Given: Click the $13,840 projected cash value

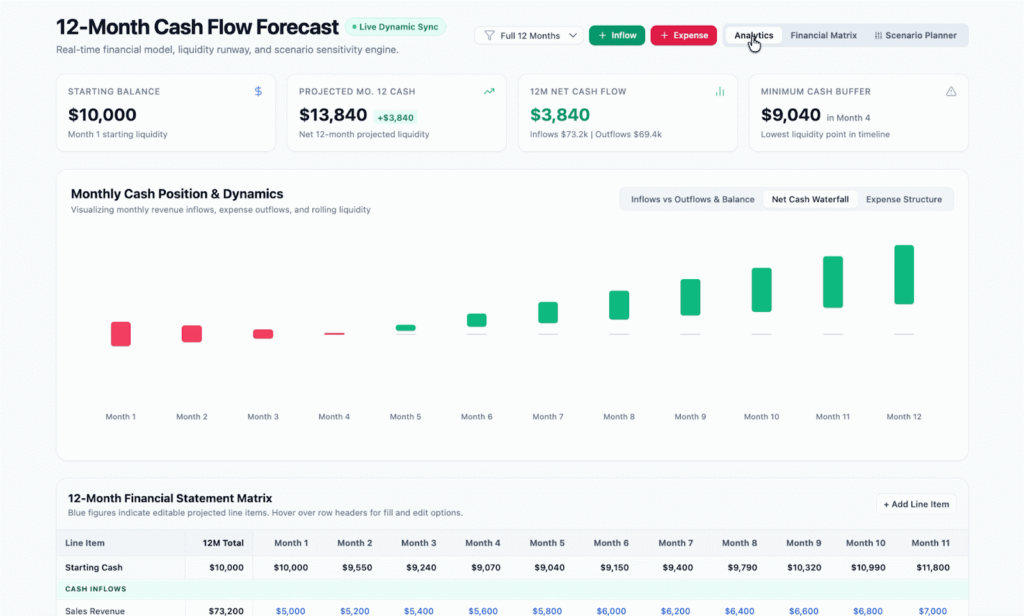Looking at the screenshot, I should pyautogui.click(x=333, y=115).
